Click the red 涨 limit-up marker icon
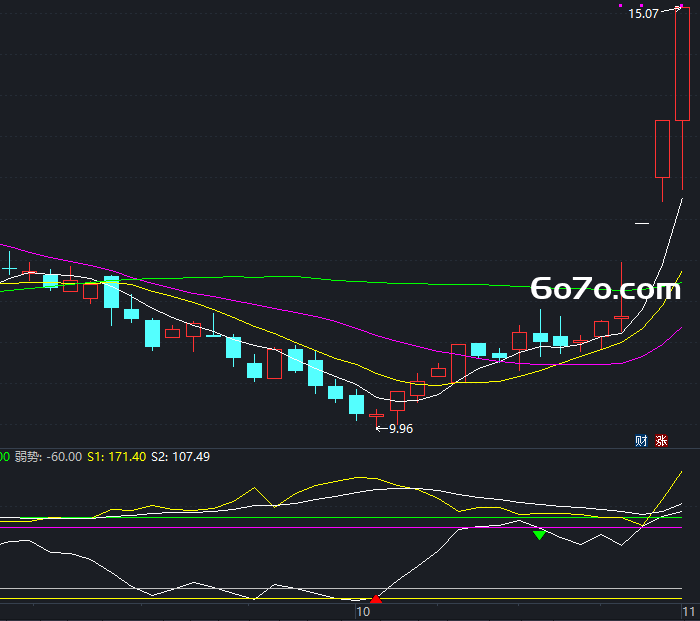The image size is (700, 621). pyautogui.click(x=662, y=441)
